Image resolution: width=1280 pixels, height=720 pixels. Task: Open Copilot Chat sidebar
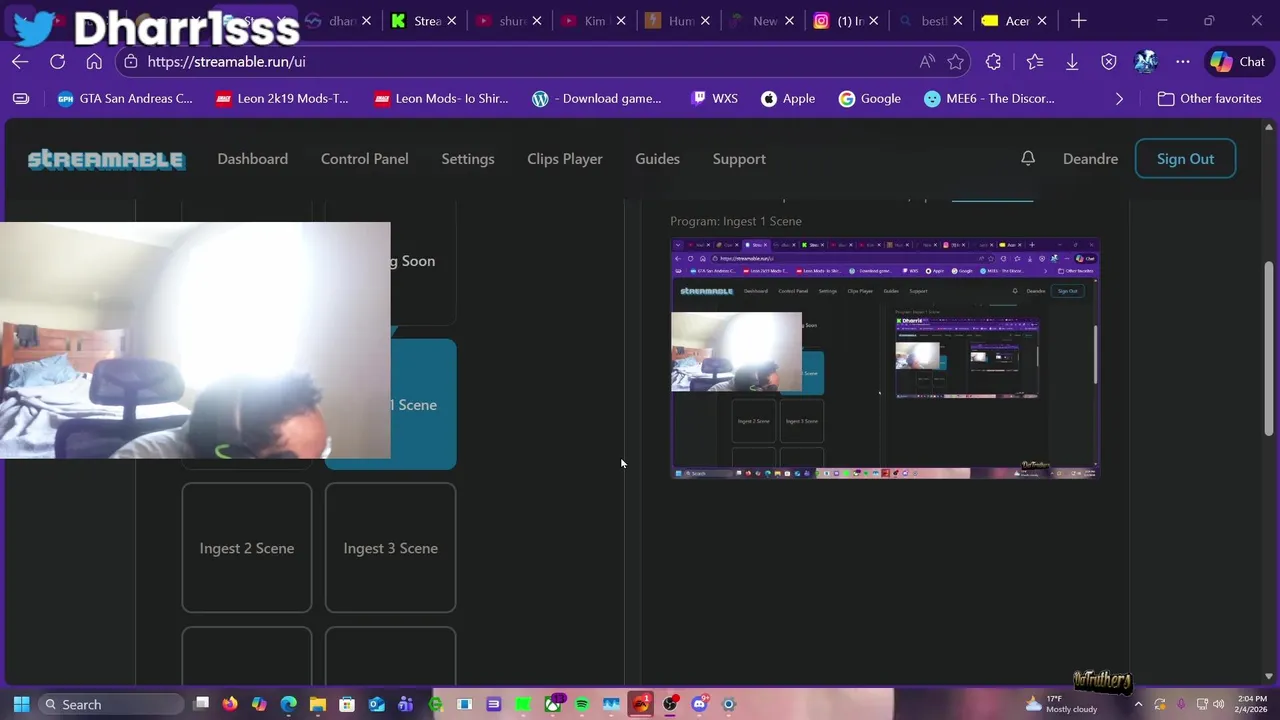coord(1238,62)
